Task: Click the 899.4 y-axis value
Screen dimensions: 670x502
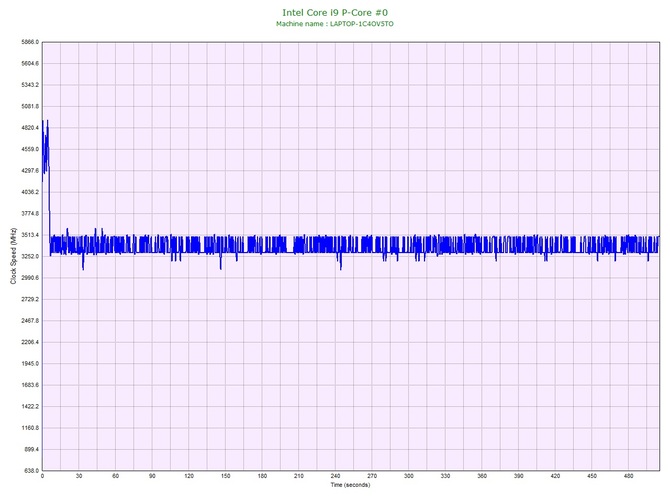Action: click(31, 449)
